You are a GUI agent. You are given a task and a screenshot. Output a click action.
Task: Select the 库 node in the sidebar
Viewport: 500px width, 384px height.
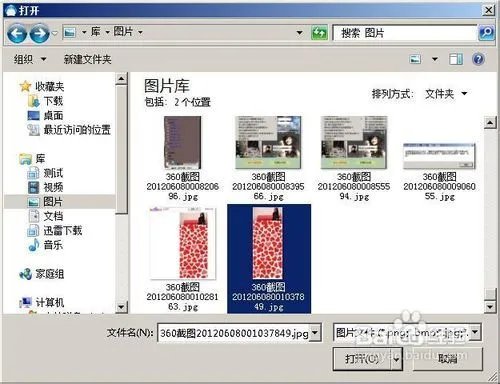[x=33, y=159]
